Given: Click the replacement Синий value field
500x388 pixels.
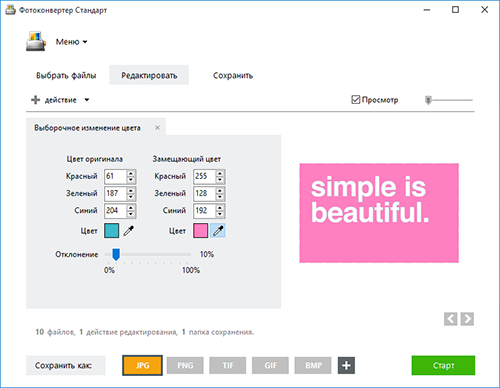Looking at the screenshot, I should [204, 211].
